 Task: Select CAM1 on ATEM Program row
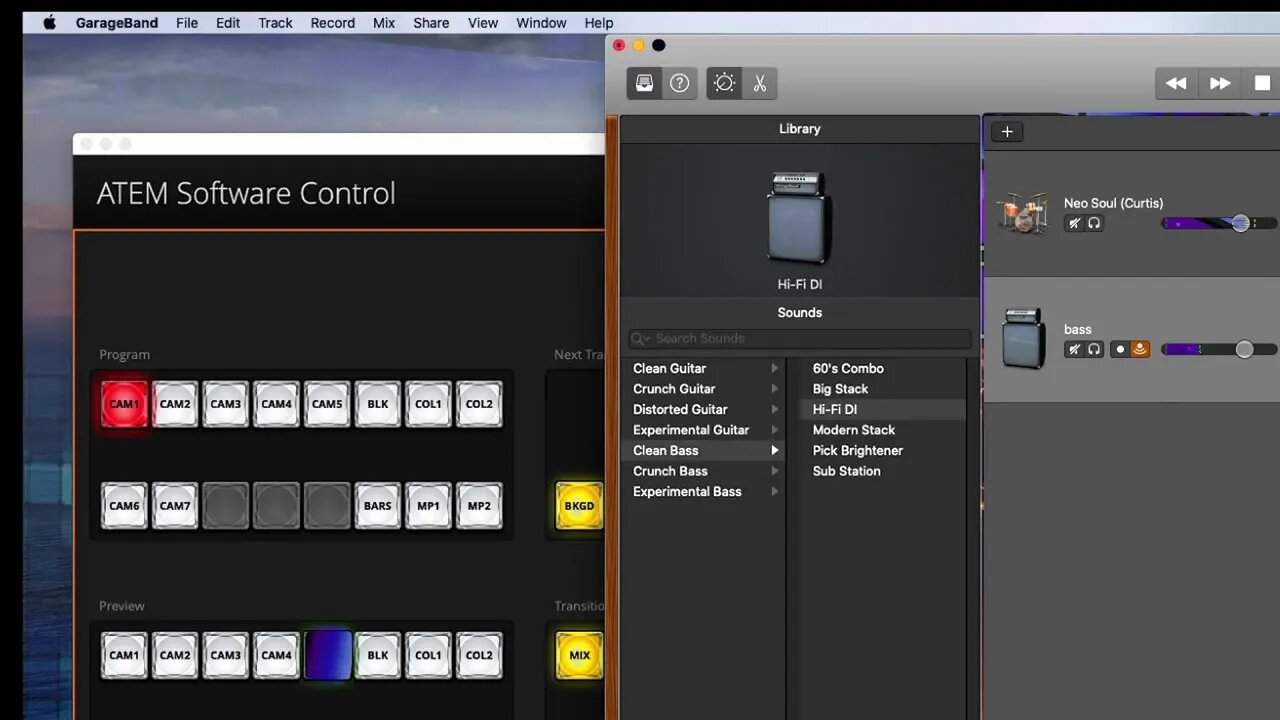(x=124, y=404)
